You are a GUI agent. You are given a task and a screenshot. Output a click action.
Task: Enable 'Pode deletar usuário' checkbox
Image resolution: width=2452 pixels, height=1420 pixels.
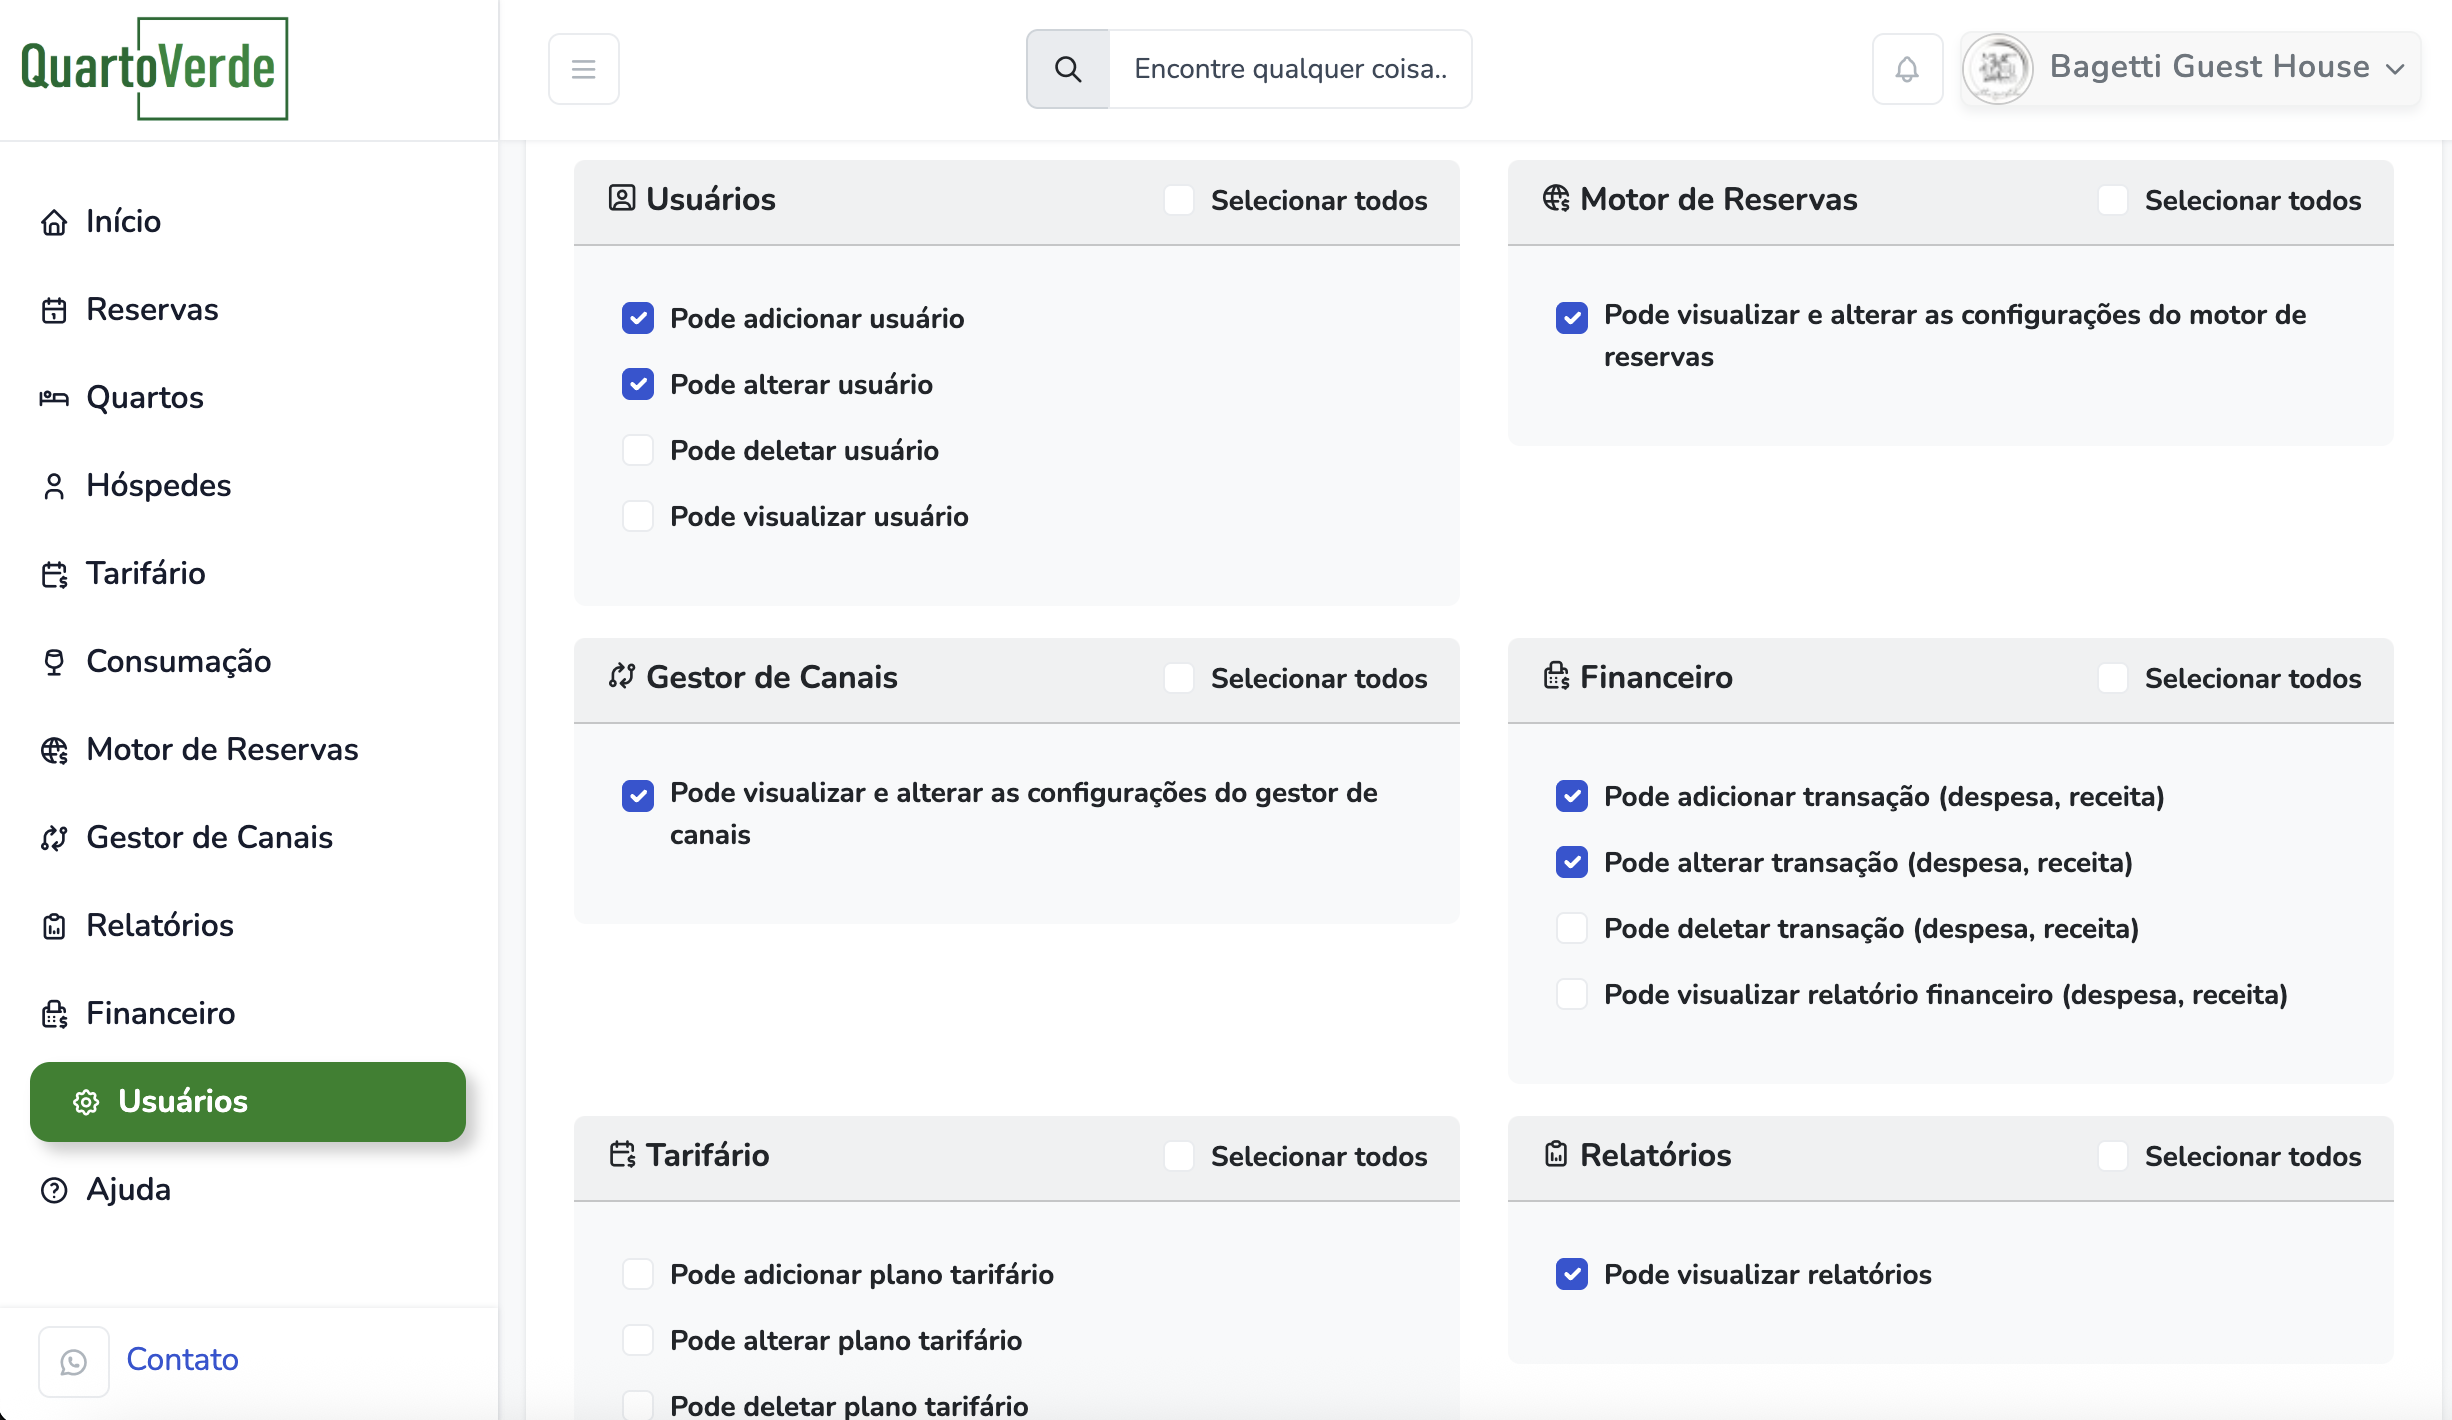(x=638, y=450)
